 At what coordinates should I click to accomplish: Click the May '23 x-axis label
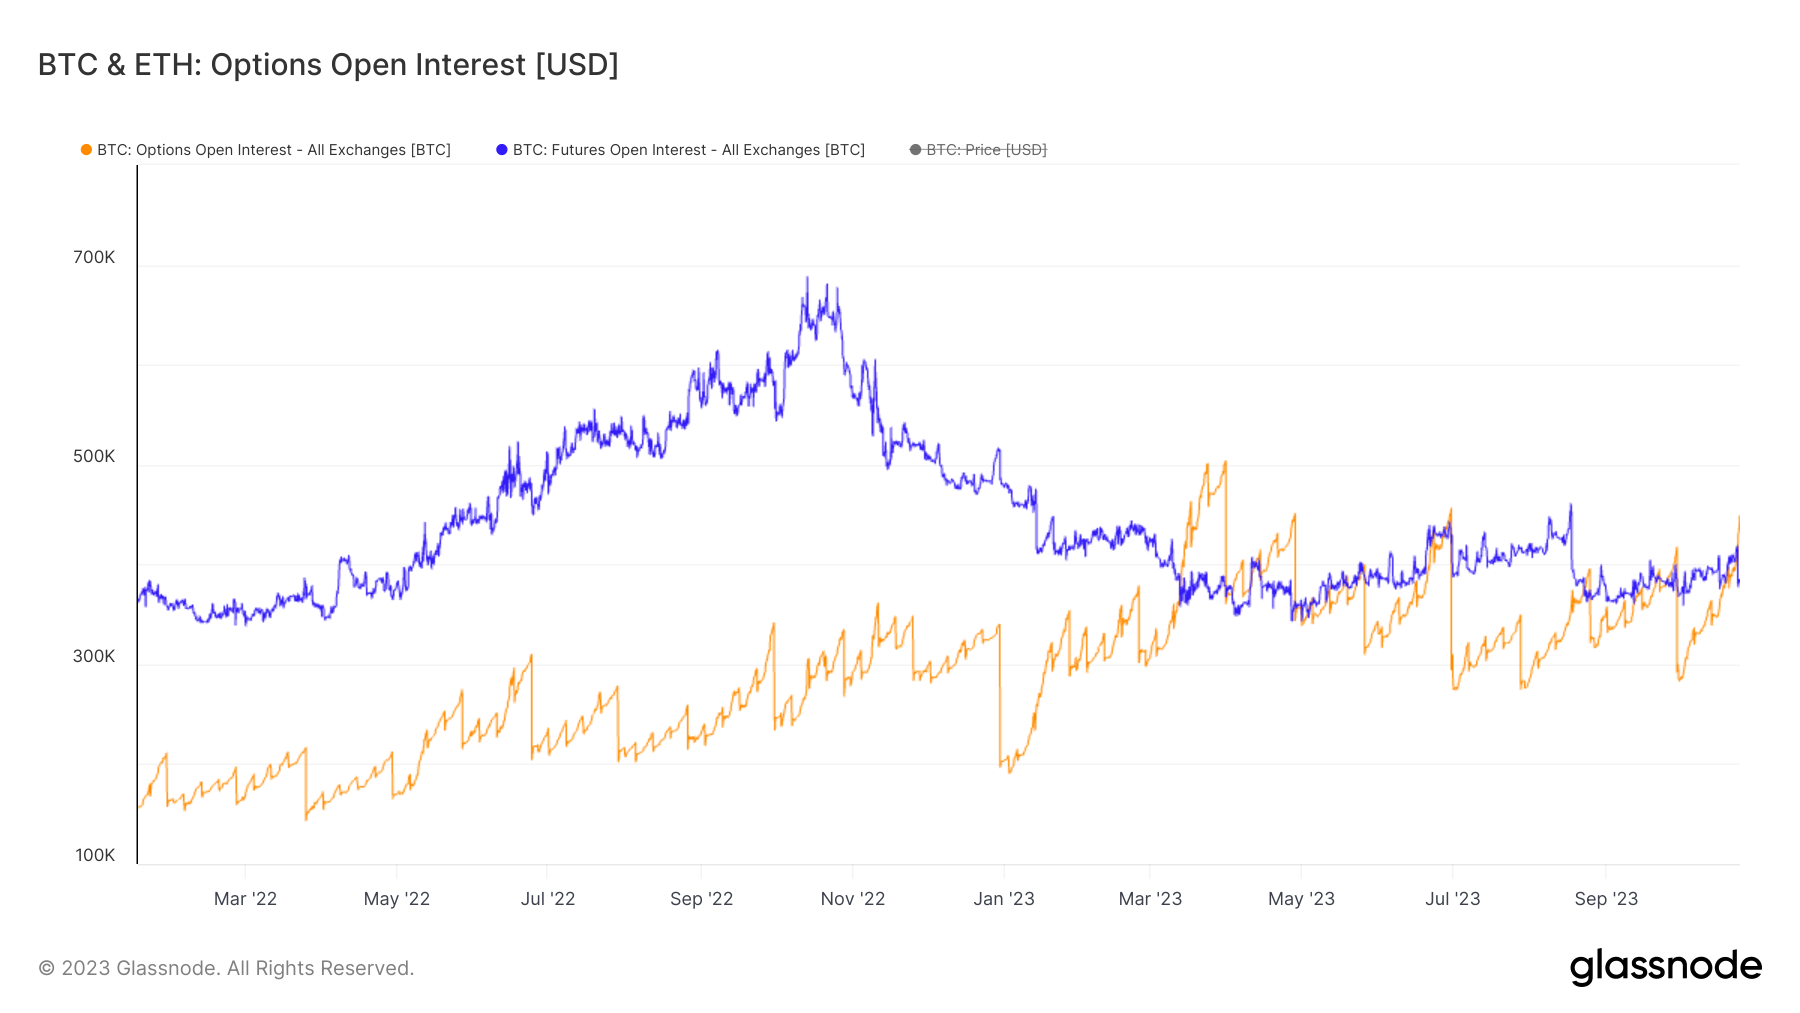(1301, 899)
